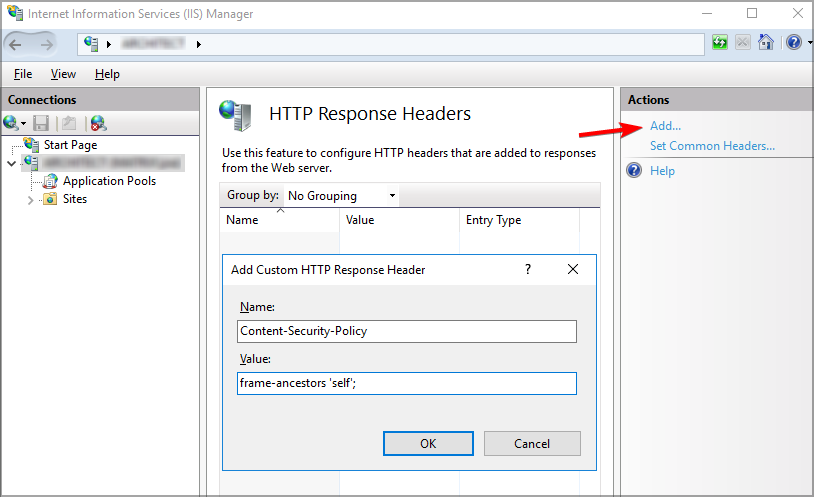Expand the breadcrumb arrow after server name

tap(198, 44)
